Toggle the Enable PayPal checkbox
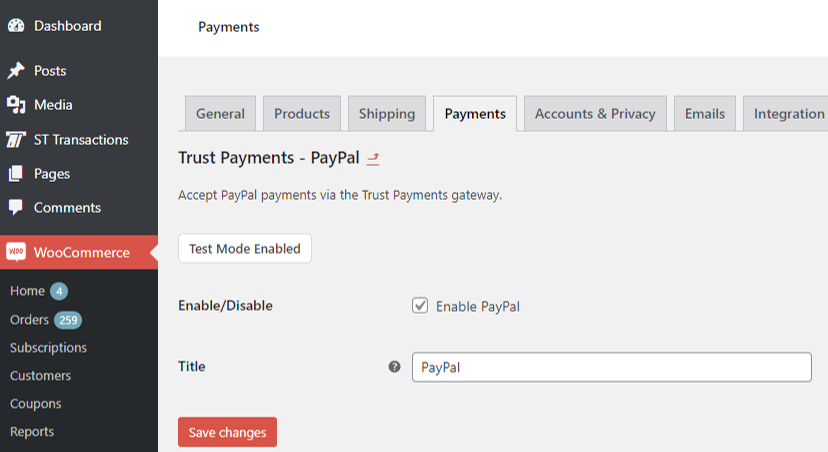Viewport: 828px width, 452px height. click(x=420, y=306)
